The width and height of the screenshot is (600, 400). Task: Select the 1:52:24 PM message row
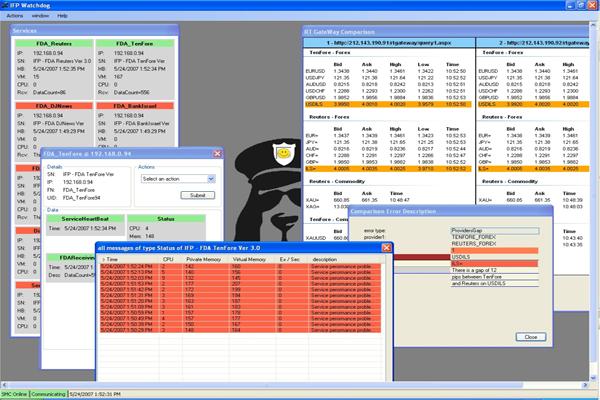click(240, 266)
